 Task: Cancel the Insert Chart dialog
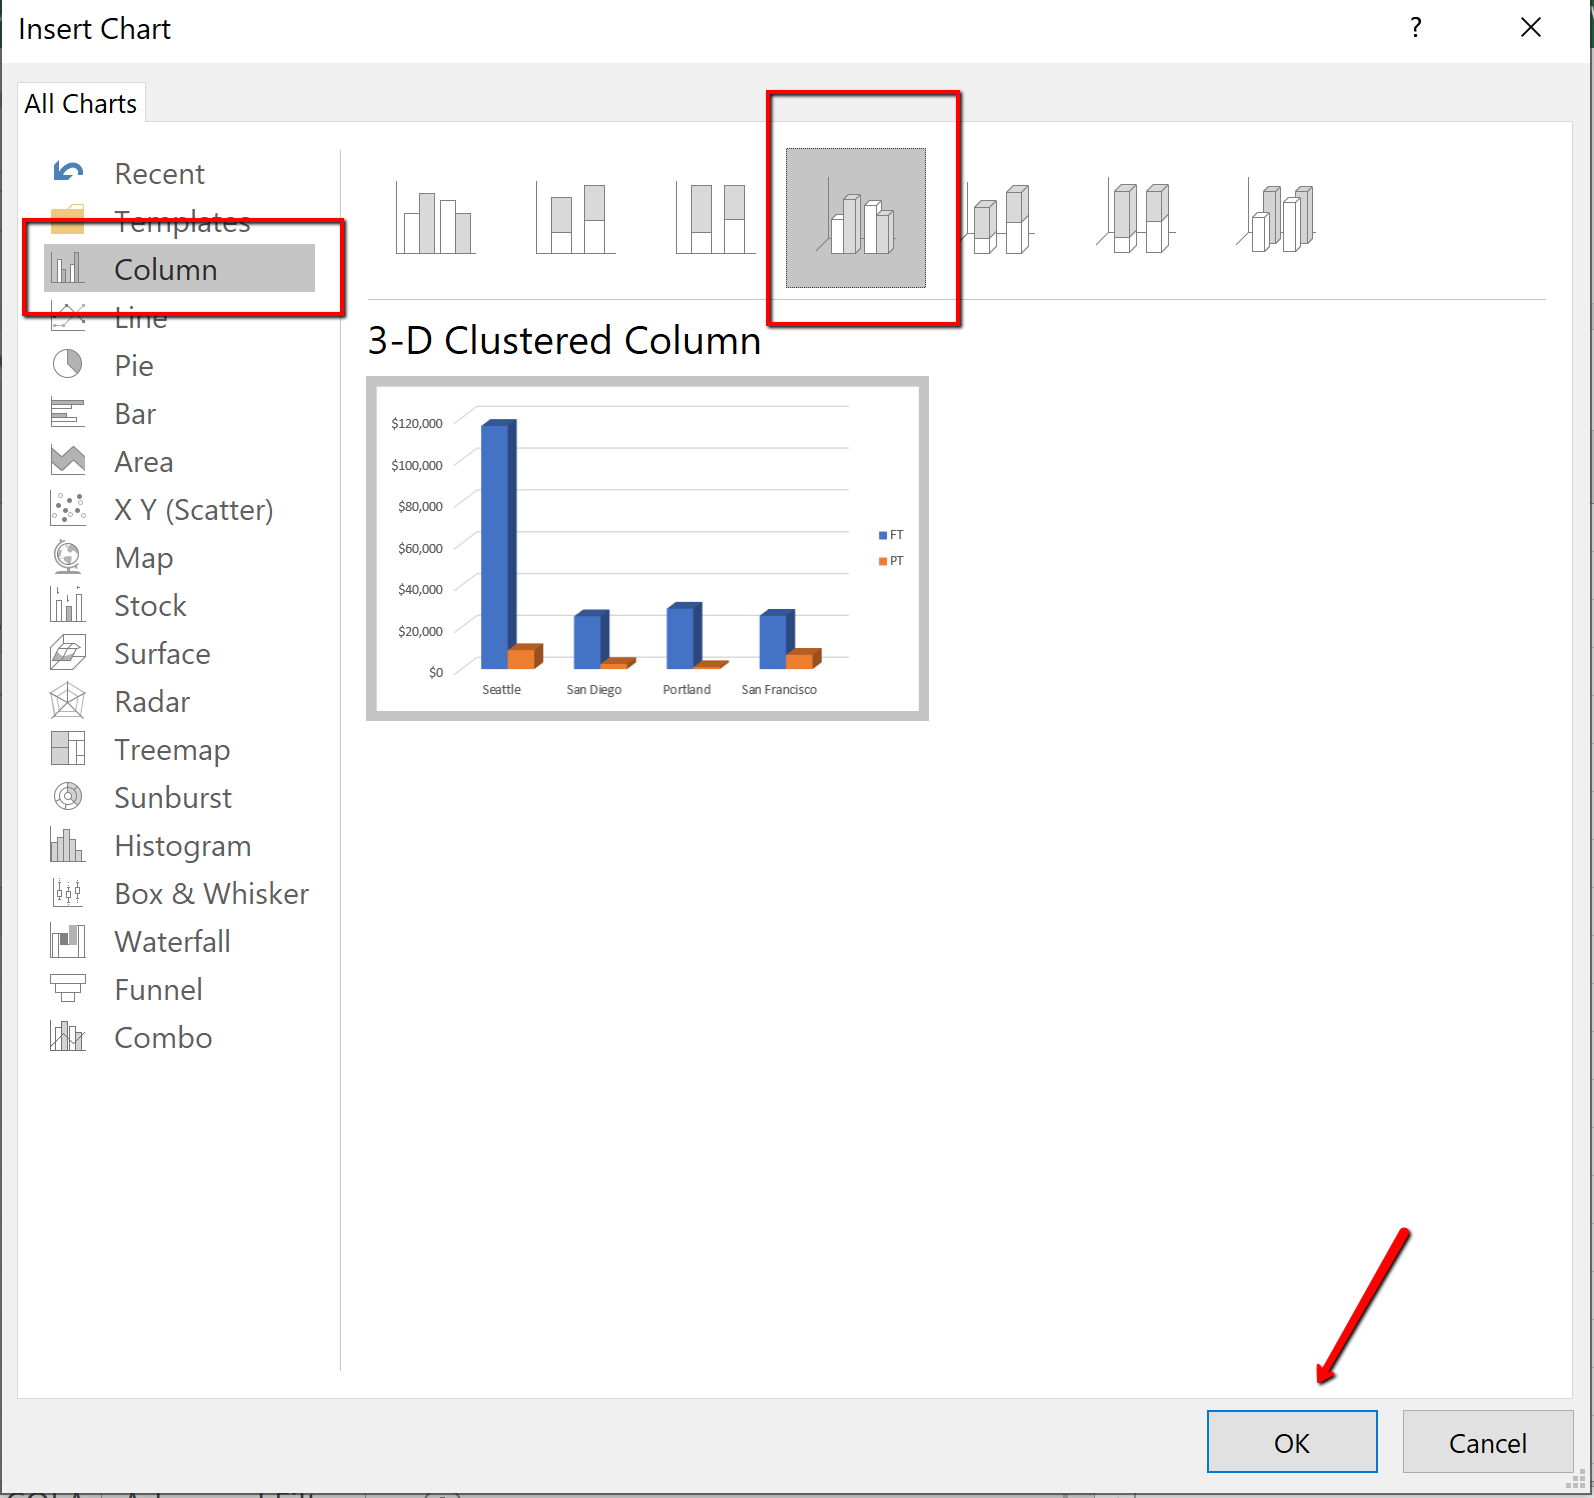pos(1488,1442)
